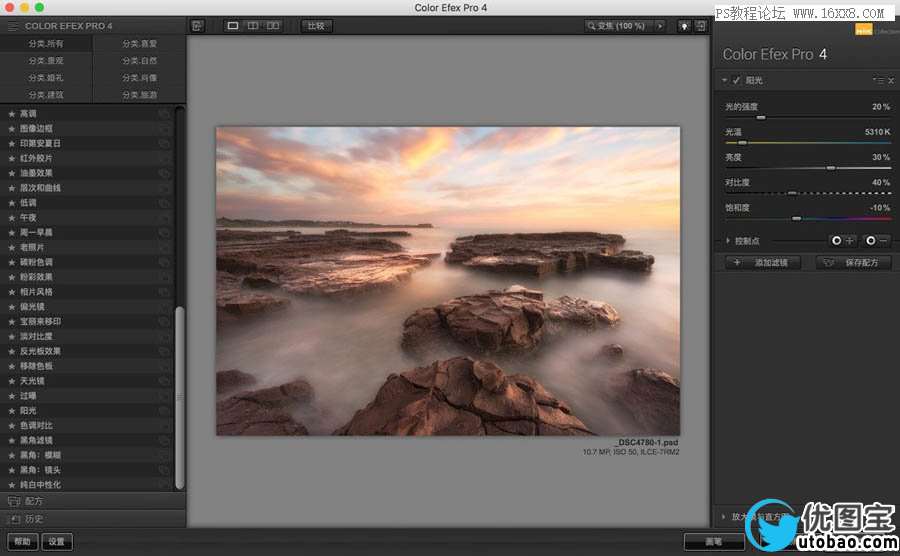Viewport: 900px width, 556px height.
Task: Click the 添加滤镜 add filter button
Action: point(763,263)
